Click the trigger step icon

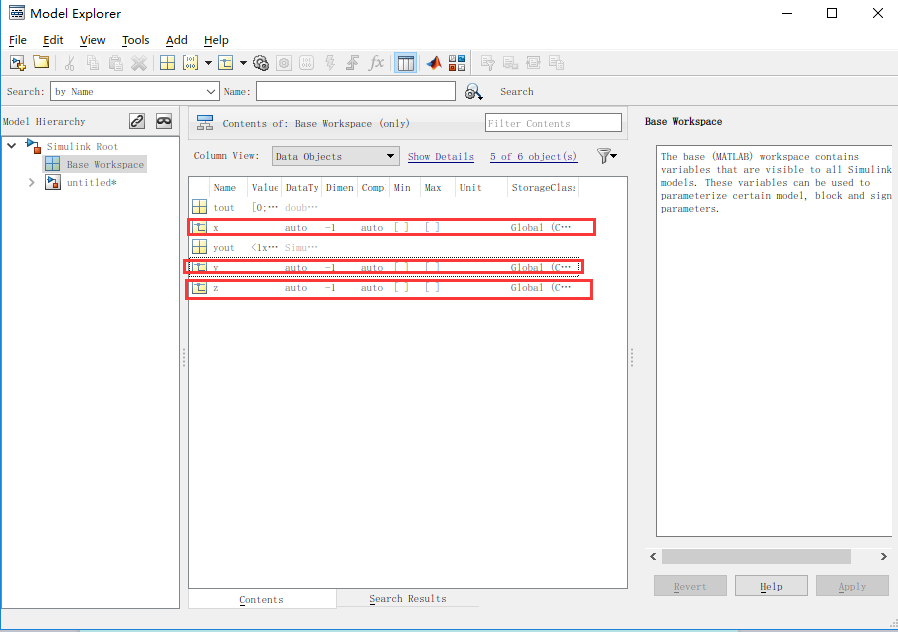(x=353, y=63)
